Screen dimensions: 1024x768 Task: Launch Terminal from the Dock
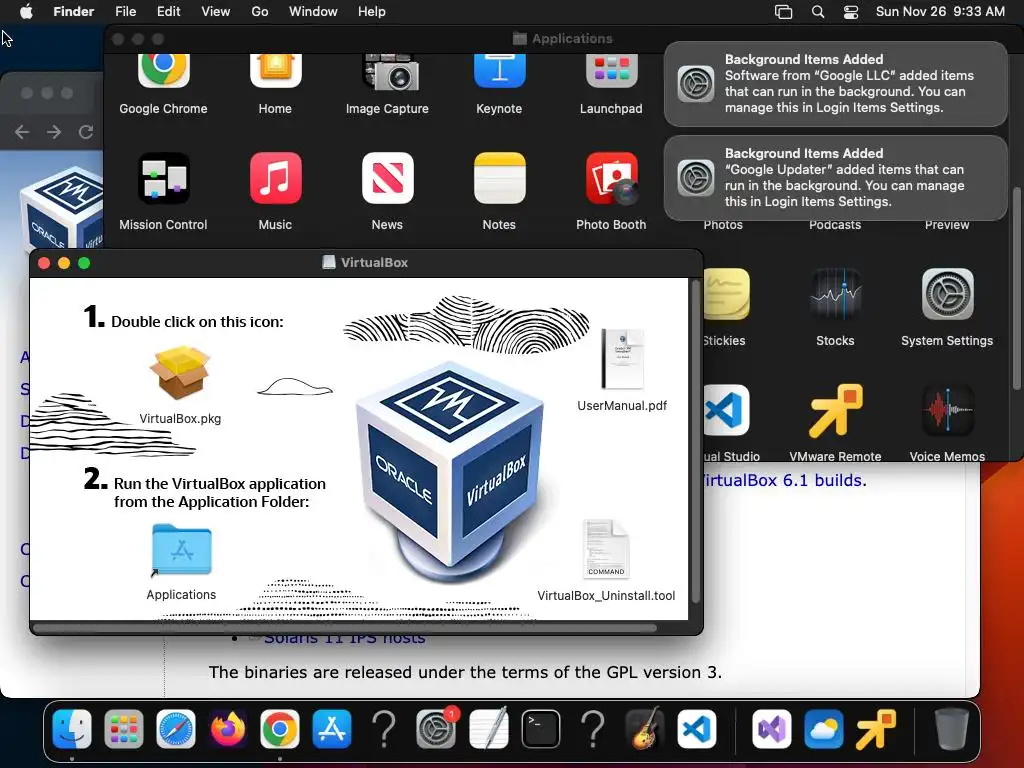[541, 729]
